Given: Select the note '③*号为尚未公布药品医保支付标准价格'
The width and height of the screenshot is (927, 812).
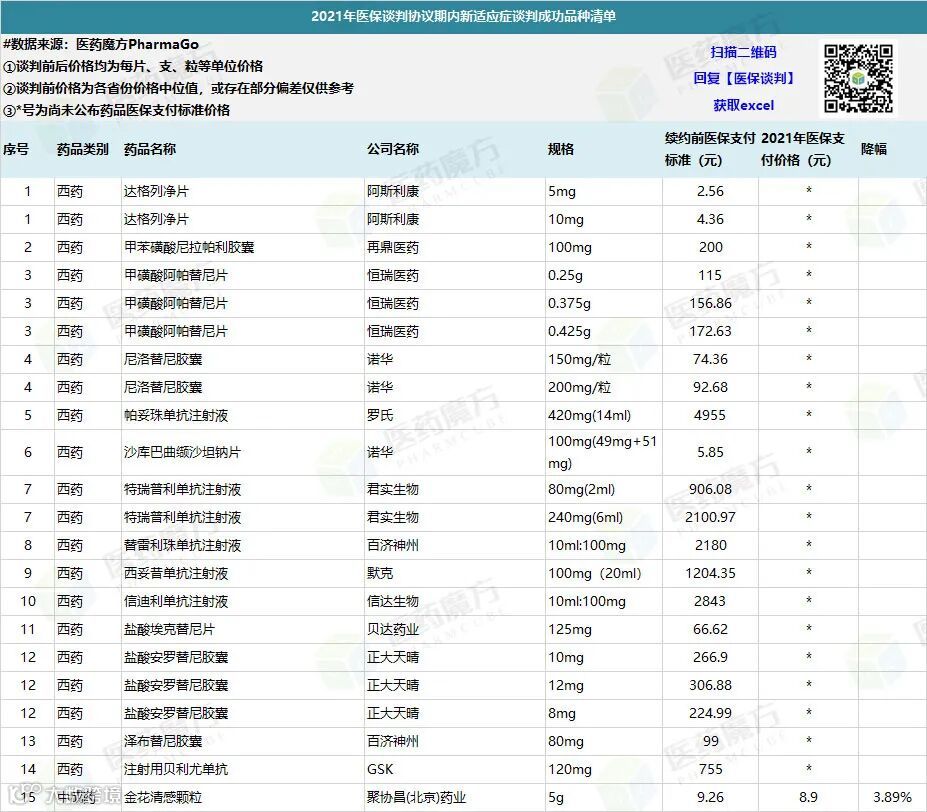Looking at the screenshot, I should pos(116,110).
